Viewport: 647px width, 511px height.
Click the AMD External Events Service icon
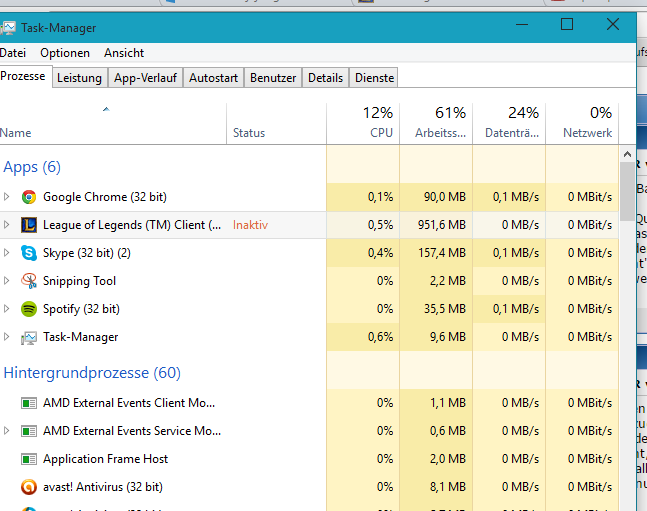coord(29,431)
